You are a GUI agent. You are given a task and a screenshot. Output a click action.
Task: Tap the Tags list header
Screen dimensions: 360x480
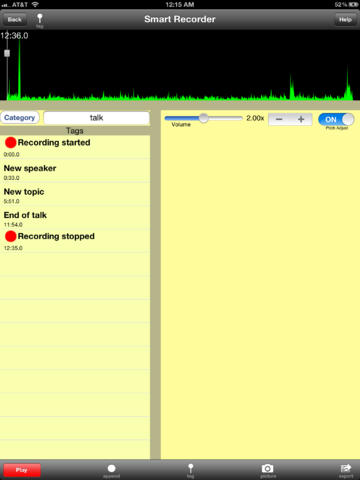coord(75,131)
